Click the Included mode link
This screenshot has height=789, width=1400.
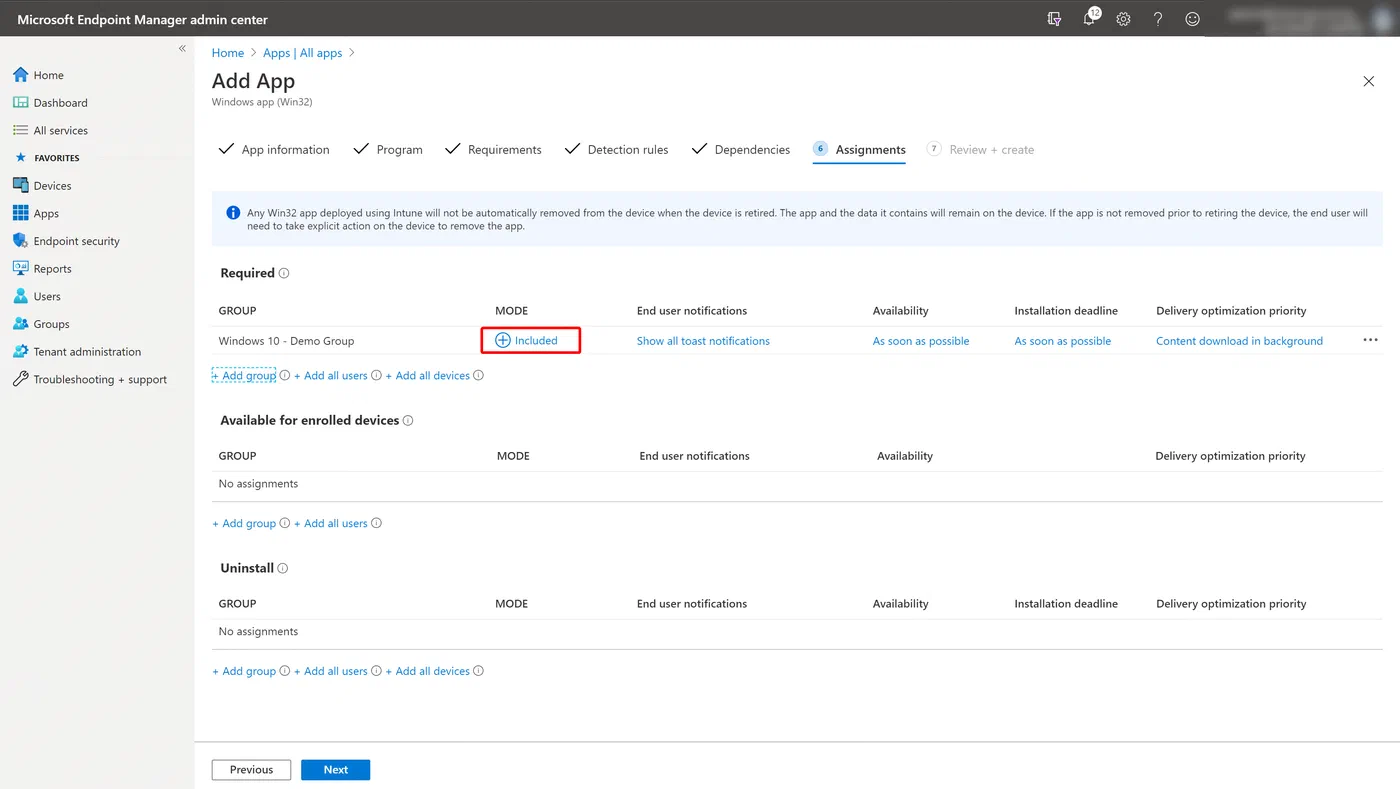click(x=527, y=341)
